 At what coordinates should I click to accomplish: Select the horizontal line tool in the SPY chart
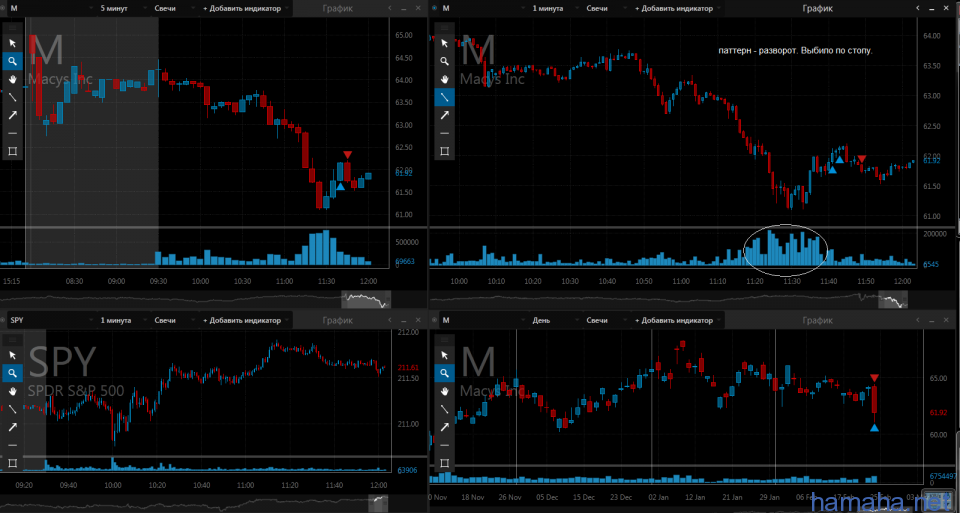pos(12,445)
